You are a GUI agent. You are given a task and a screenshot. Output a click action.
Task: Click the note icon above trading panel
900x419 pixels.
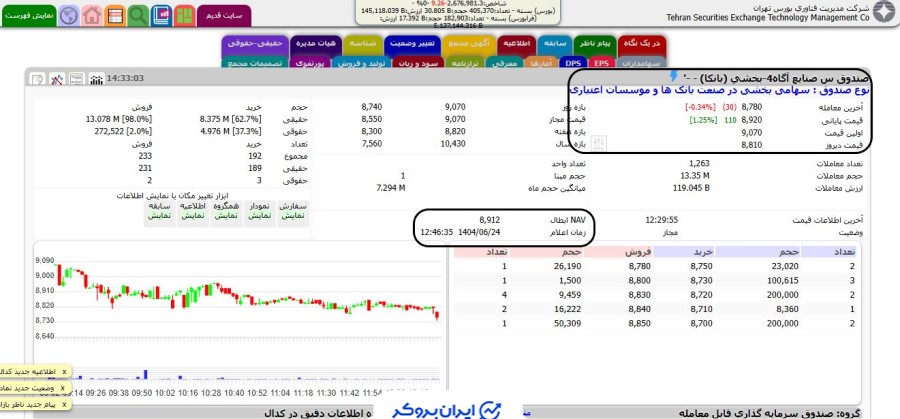[37, 79]
